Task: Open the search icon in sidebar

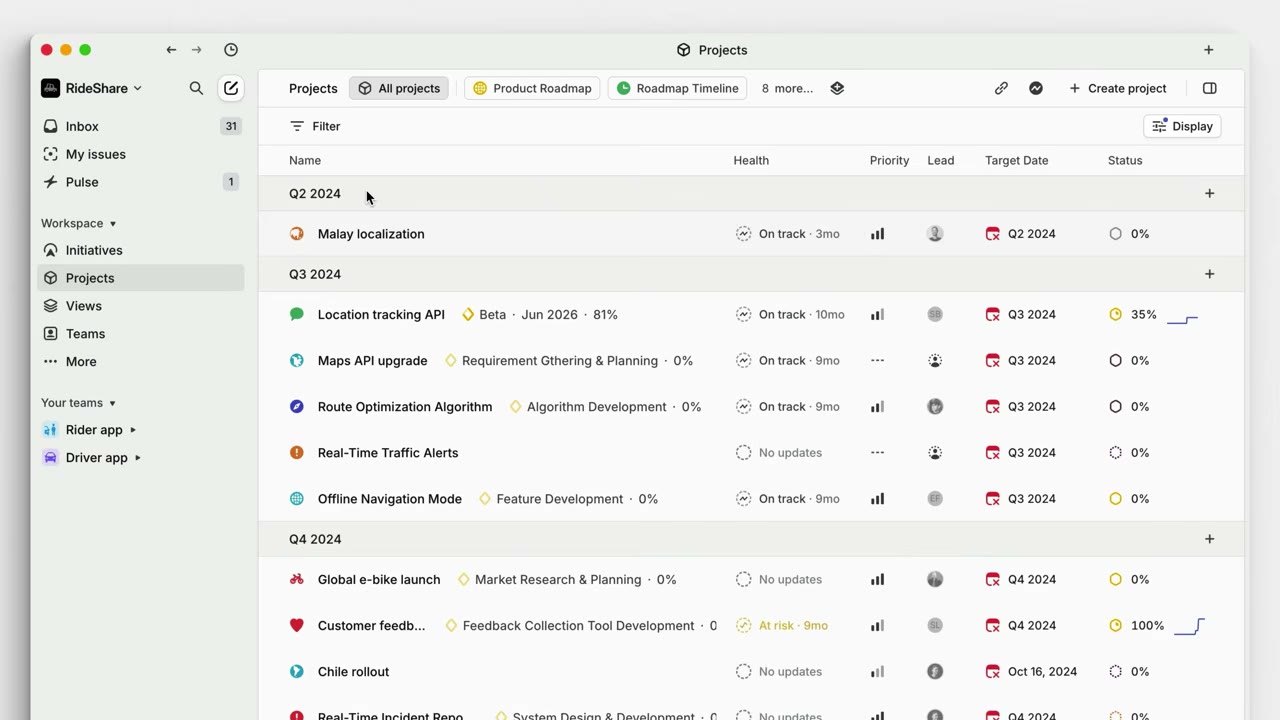Action: point(196,88)
